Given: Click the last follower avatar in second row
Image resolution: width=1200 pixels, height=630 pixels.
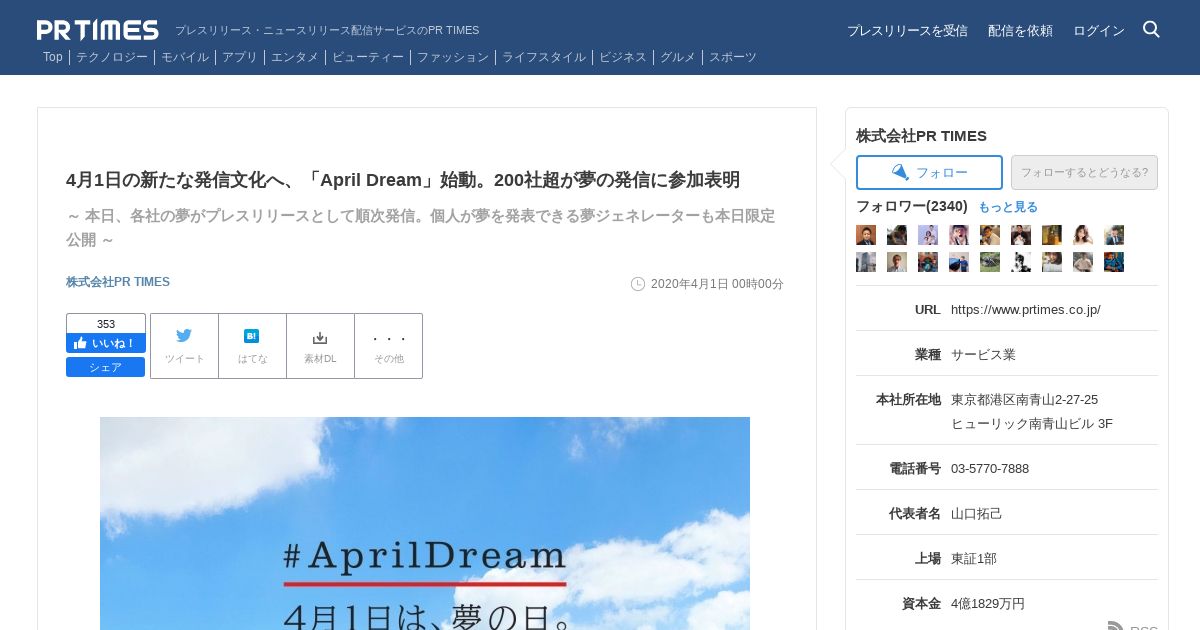Looking at the screenshot, I should (1114, 262).
